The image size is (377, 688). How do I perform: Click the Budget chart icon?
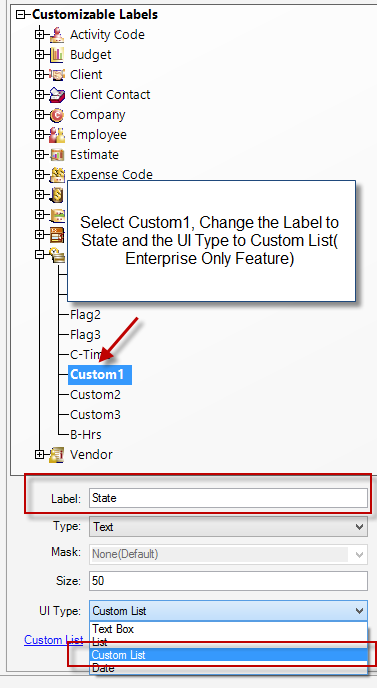click(x=57, y=54)
